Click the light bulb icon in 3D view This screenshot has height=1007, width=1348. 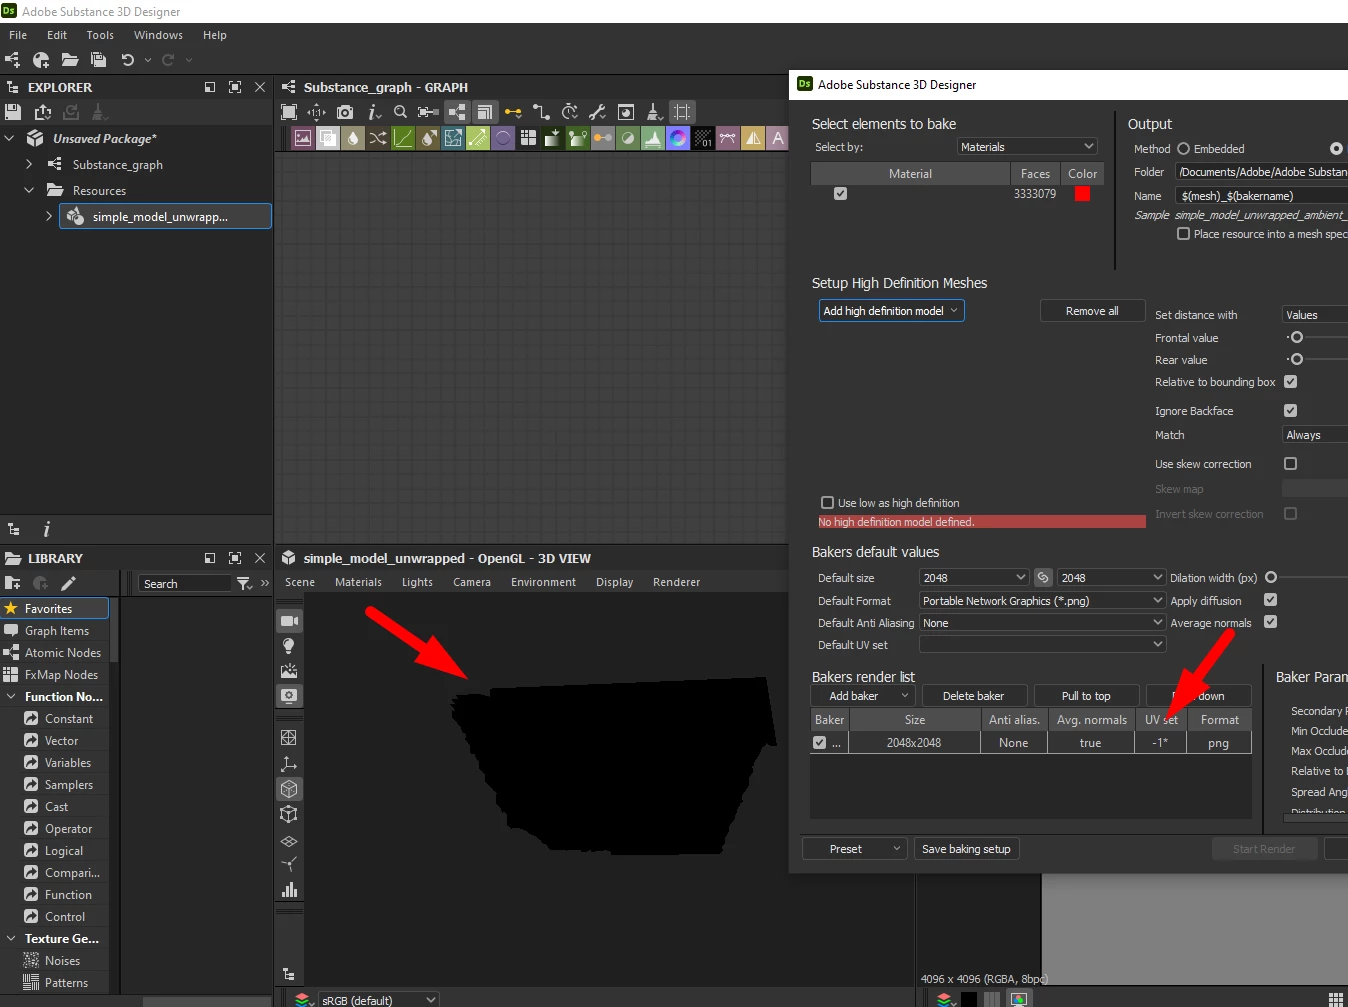(289, 646)
